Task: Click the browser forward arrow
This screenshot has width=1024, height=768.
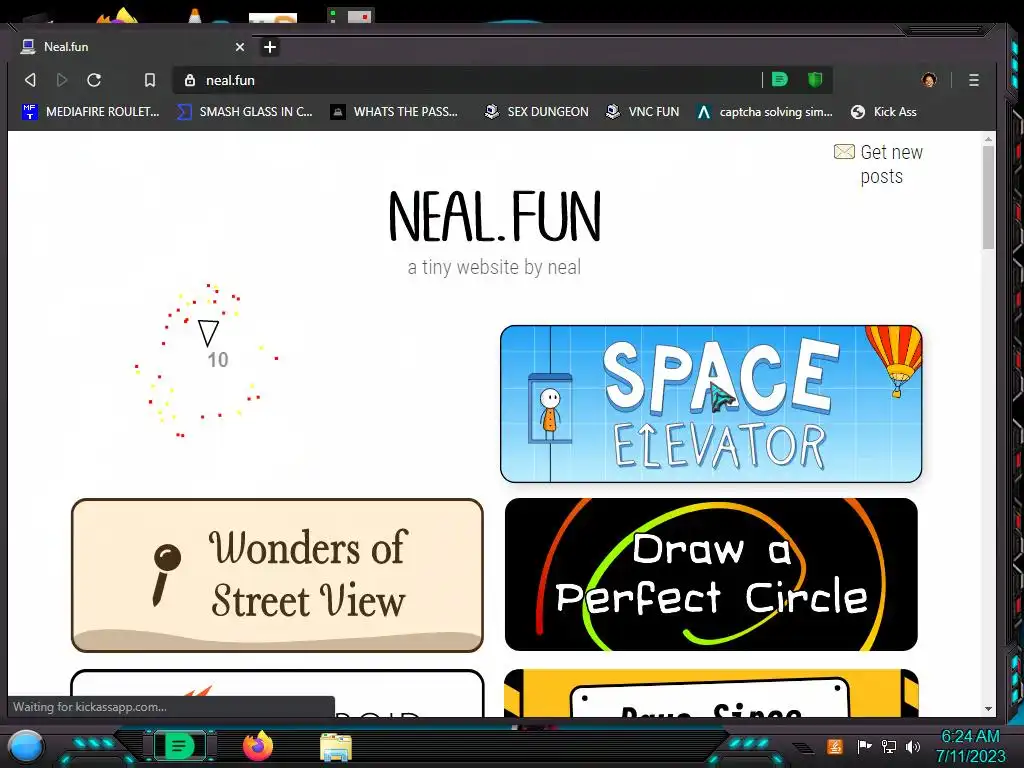Action: [62, 80]
